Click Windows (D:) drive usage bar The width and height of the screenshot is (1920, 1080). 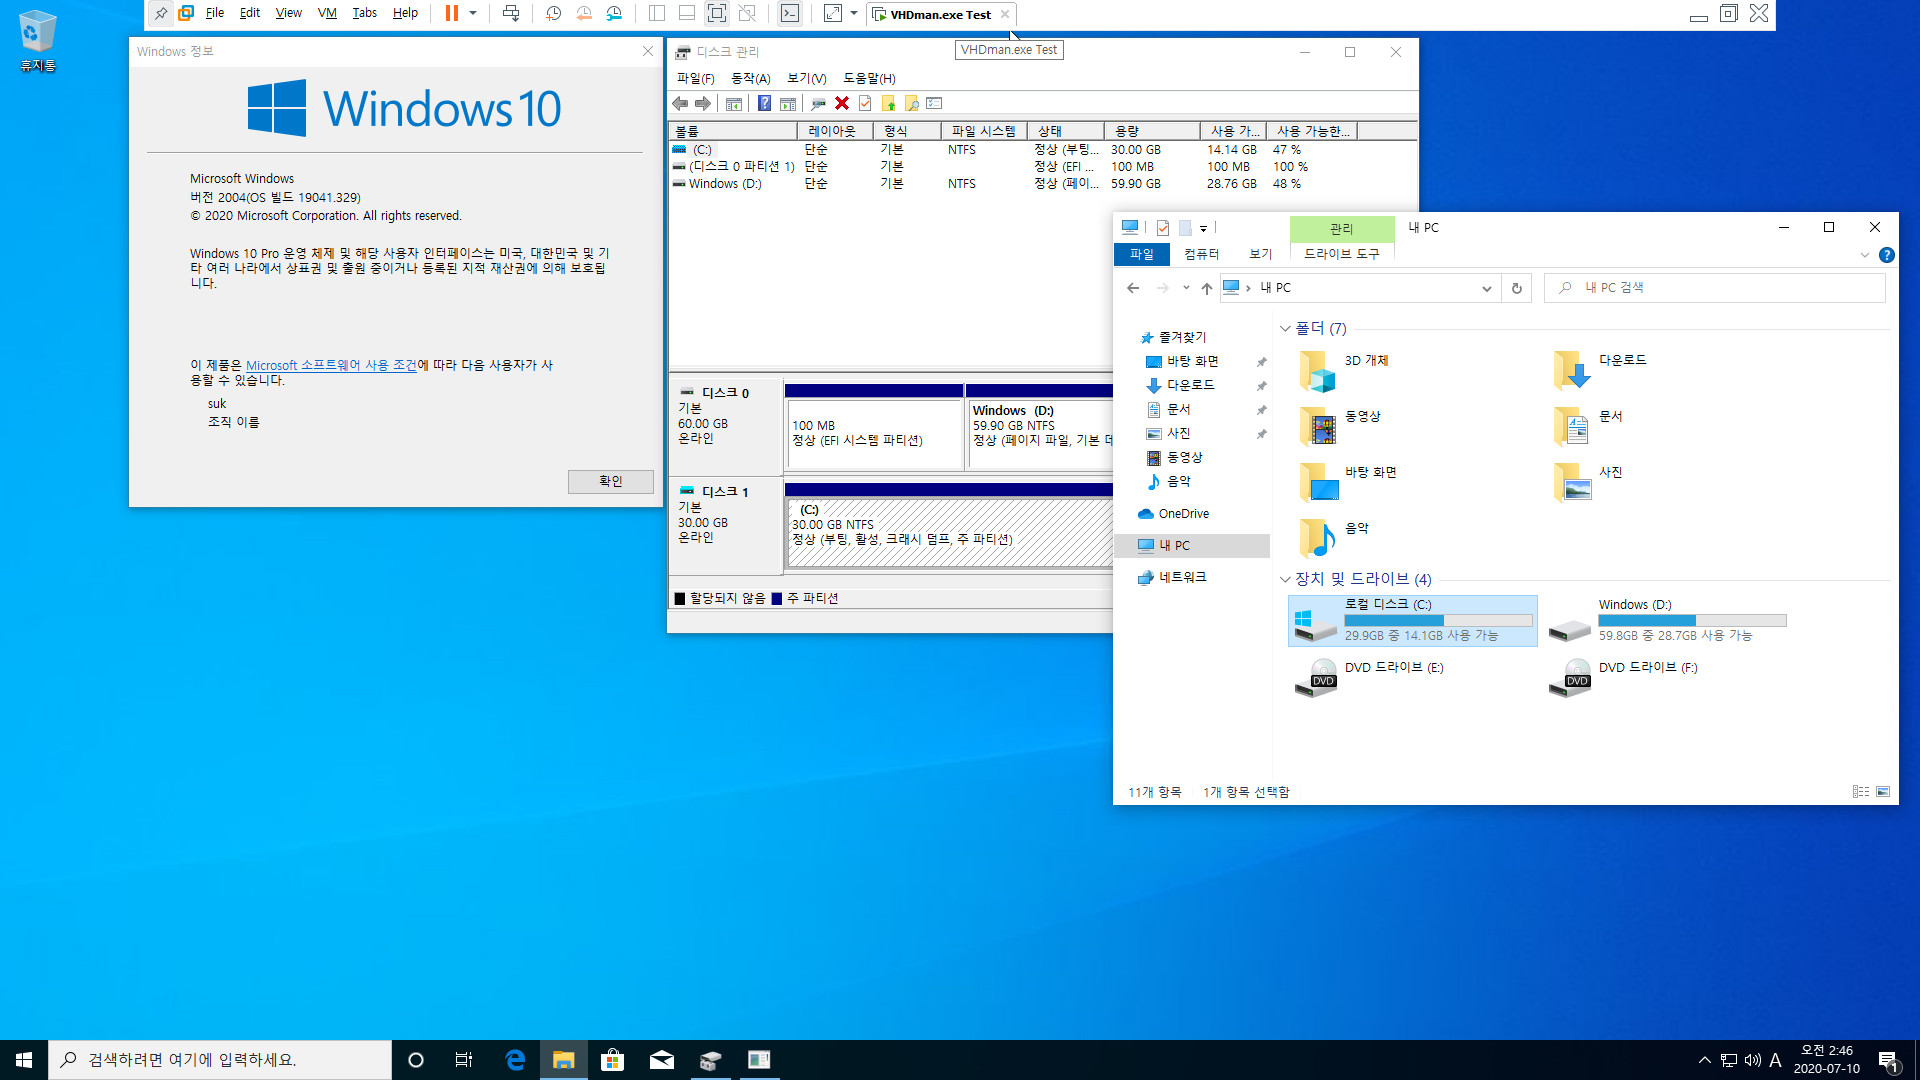1692,621
